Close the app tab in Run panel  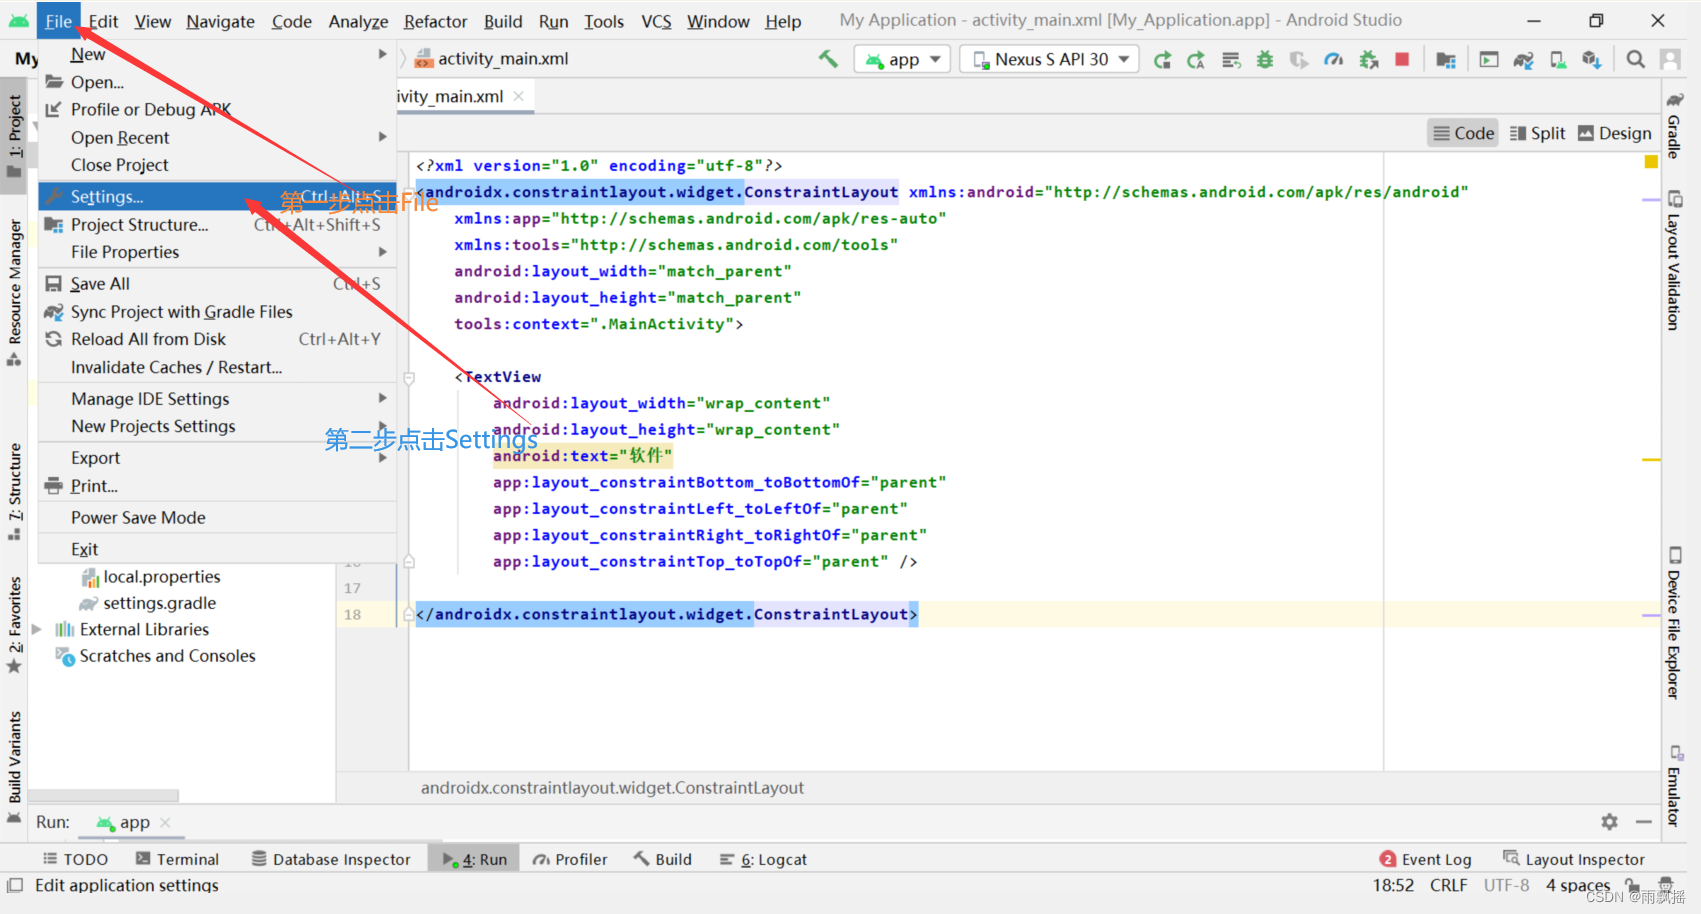(x=165, y=822)
